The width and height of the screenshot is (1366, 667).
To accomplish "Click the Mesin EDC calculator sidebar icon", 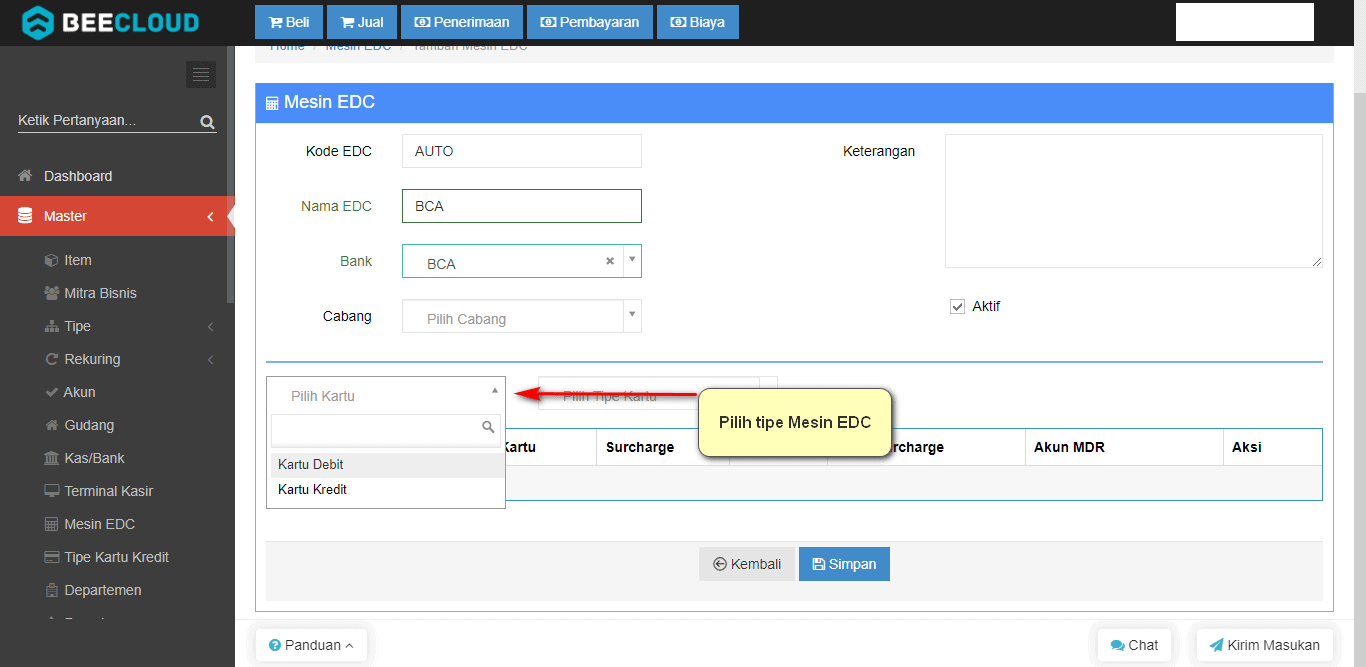I will point(52,524).
